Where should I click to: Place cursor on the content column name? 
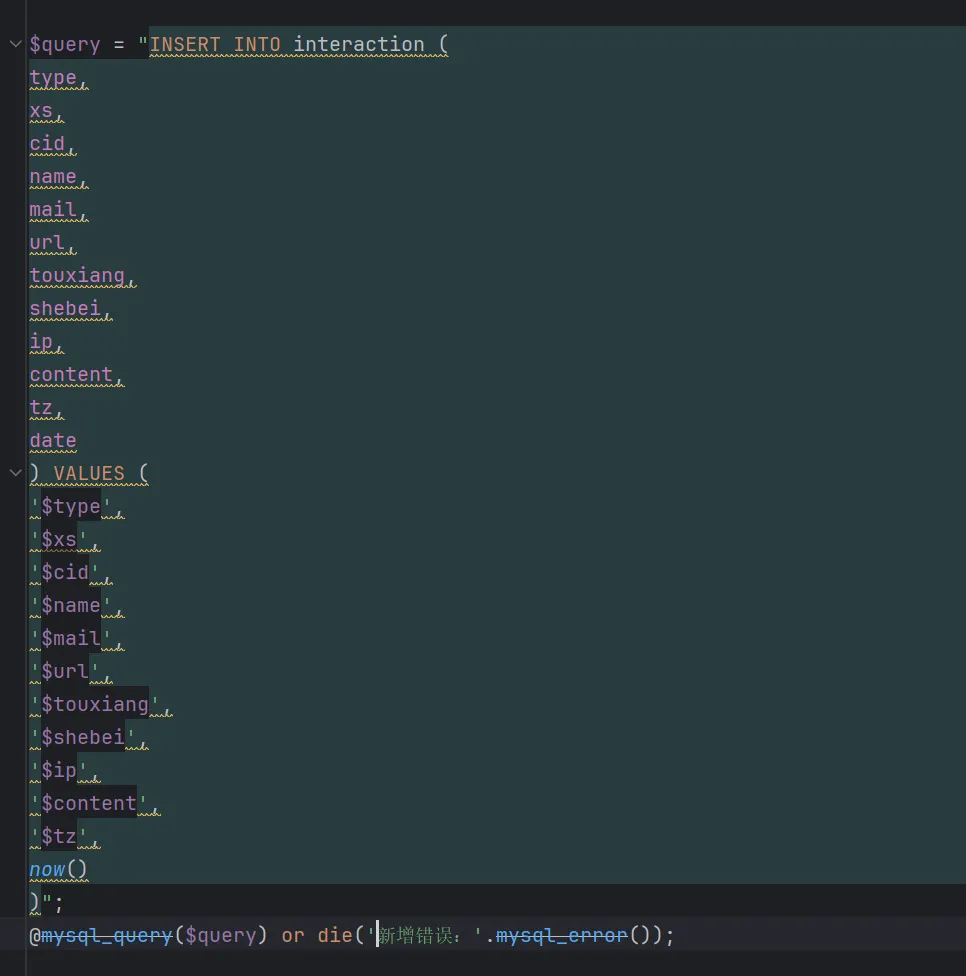tap(71, 374)
